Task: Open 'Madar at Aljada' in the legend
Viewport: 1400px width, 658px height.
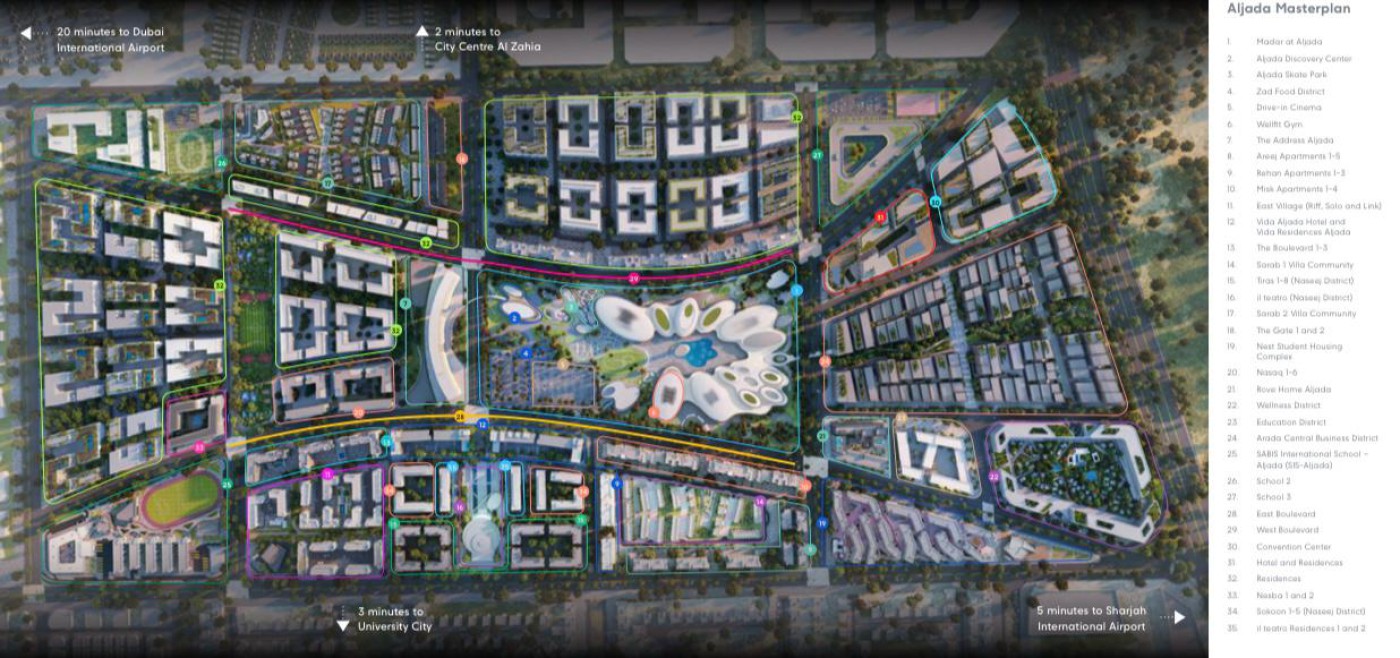Action: click(x=1289, y=42)
